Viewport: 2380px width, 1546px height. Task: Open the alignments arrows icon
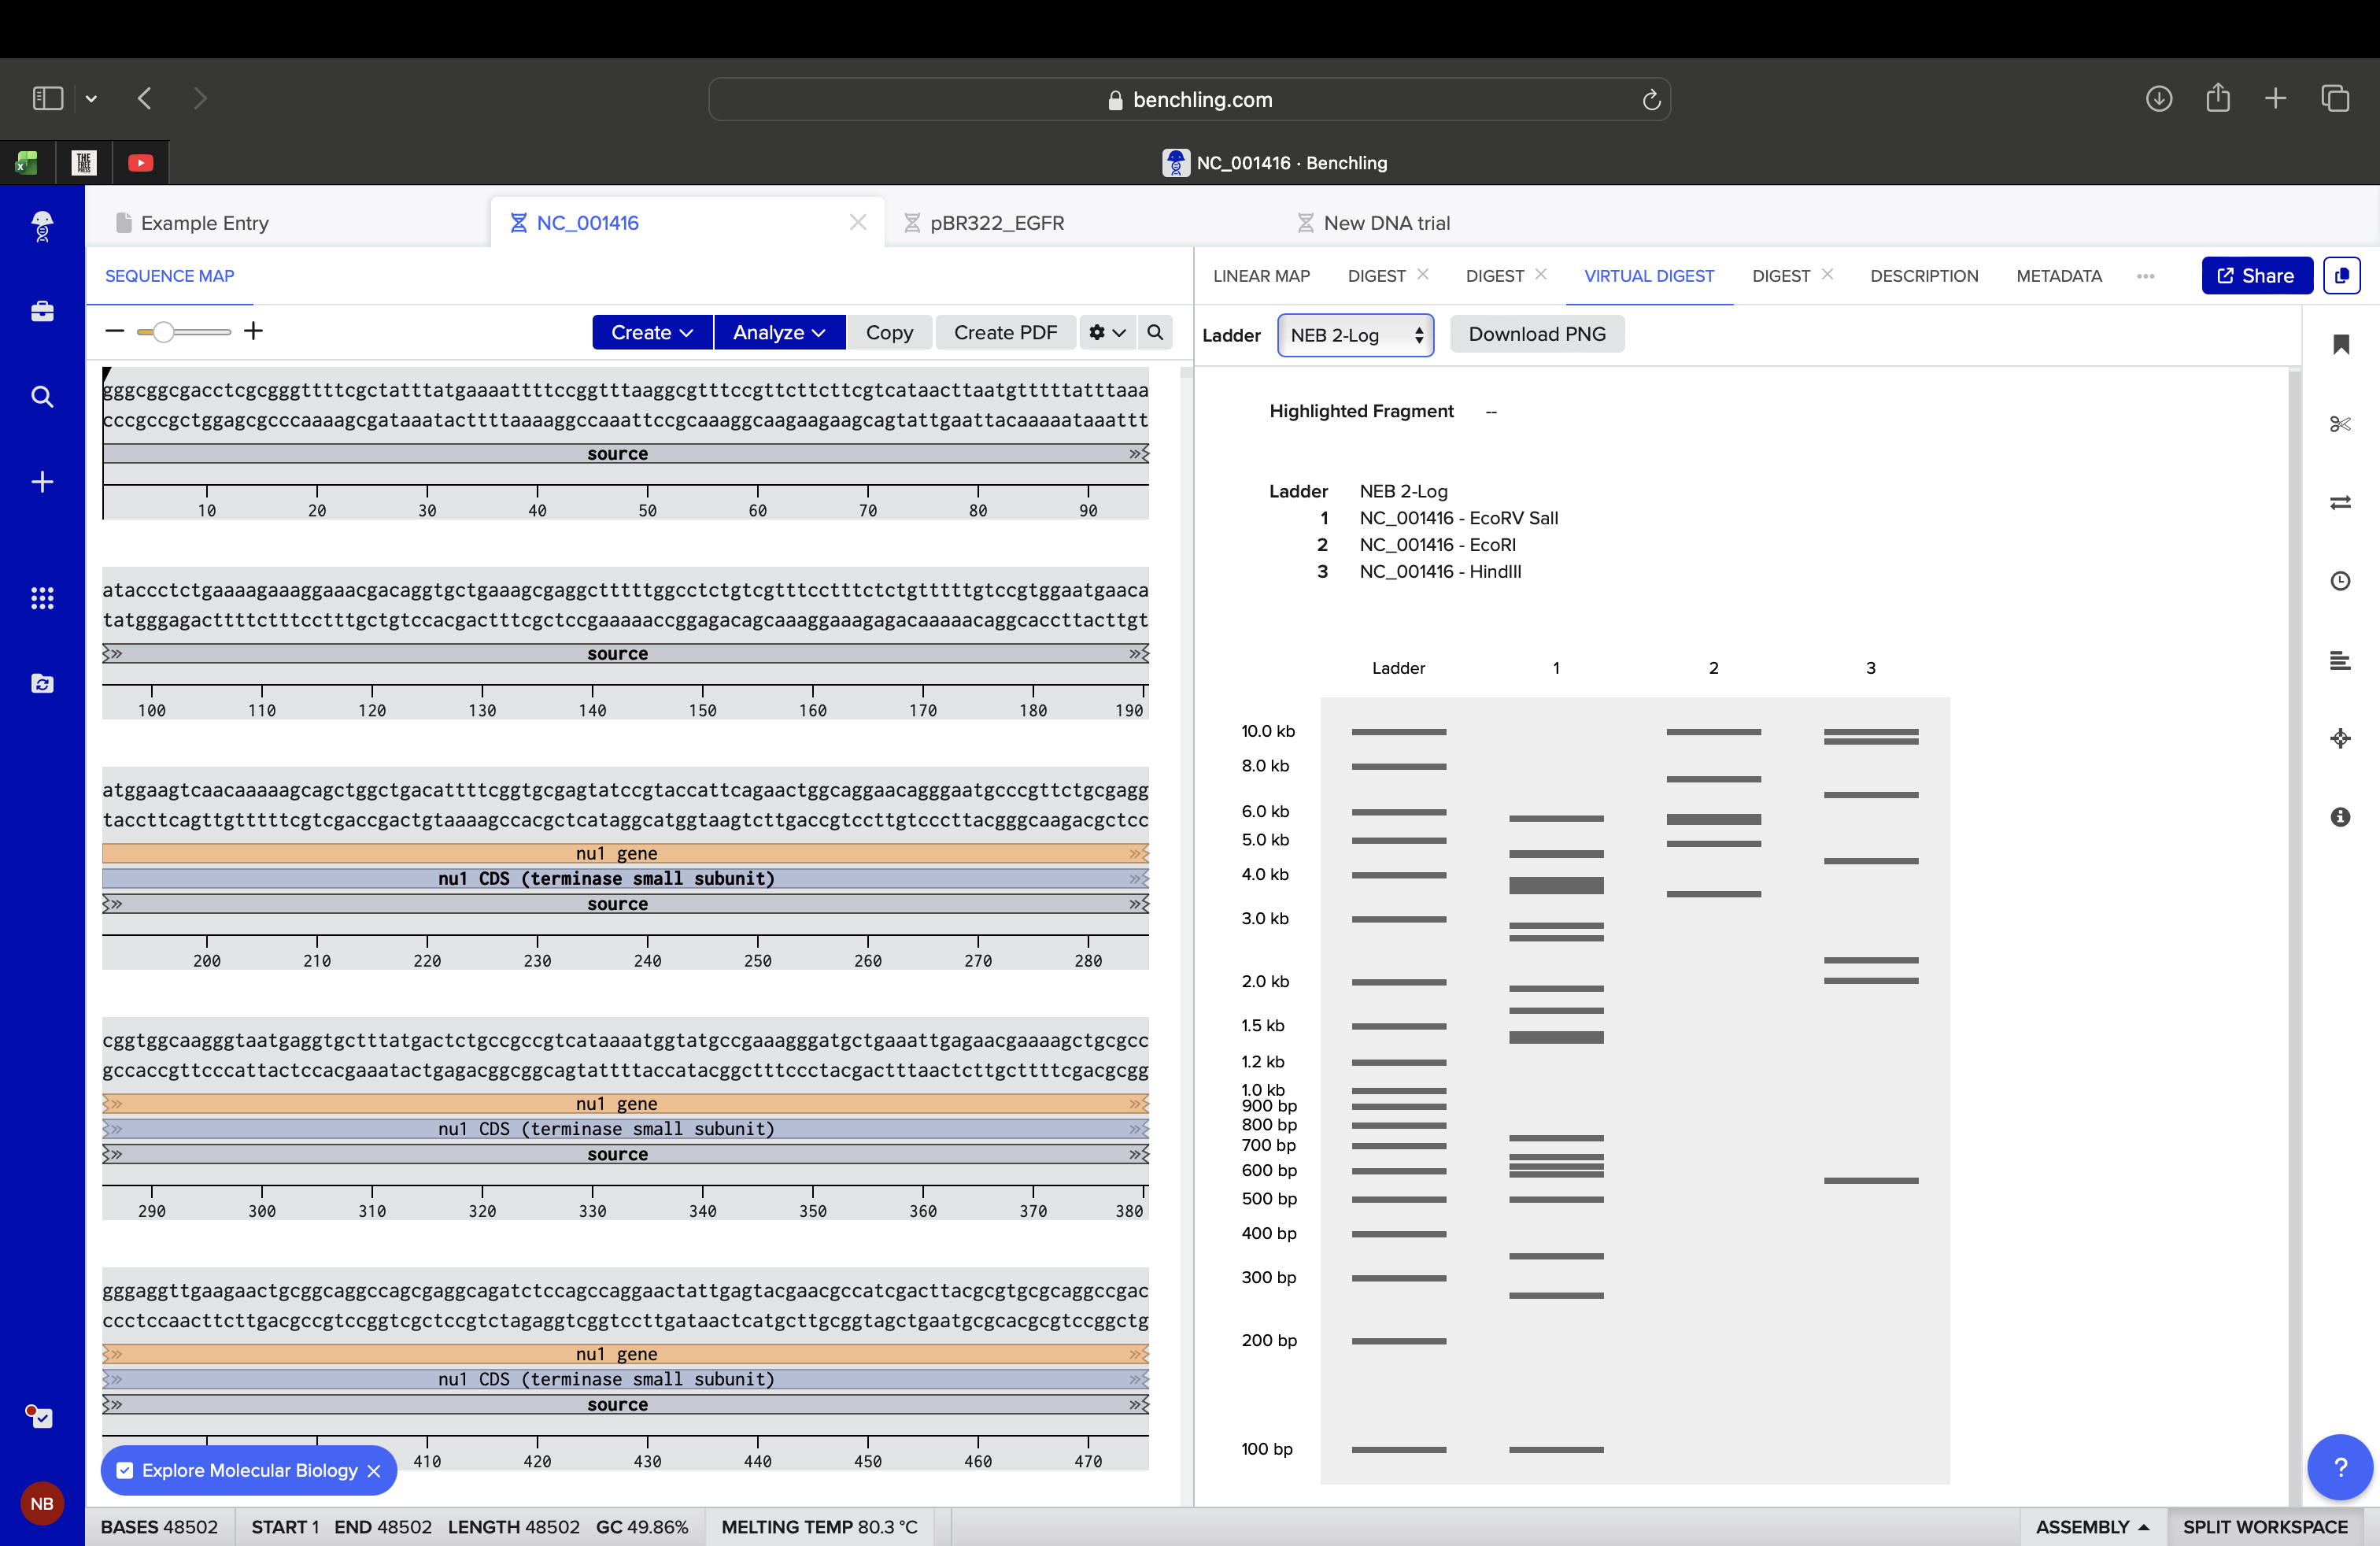[2340, 502]
